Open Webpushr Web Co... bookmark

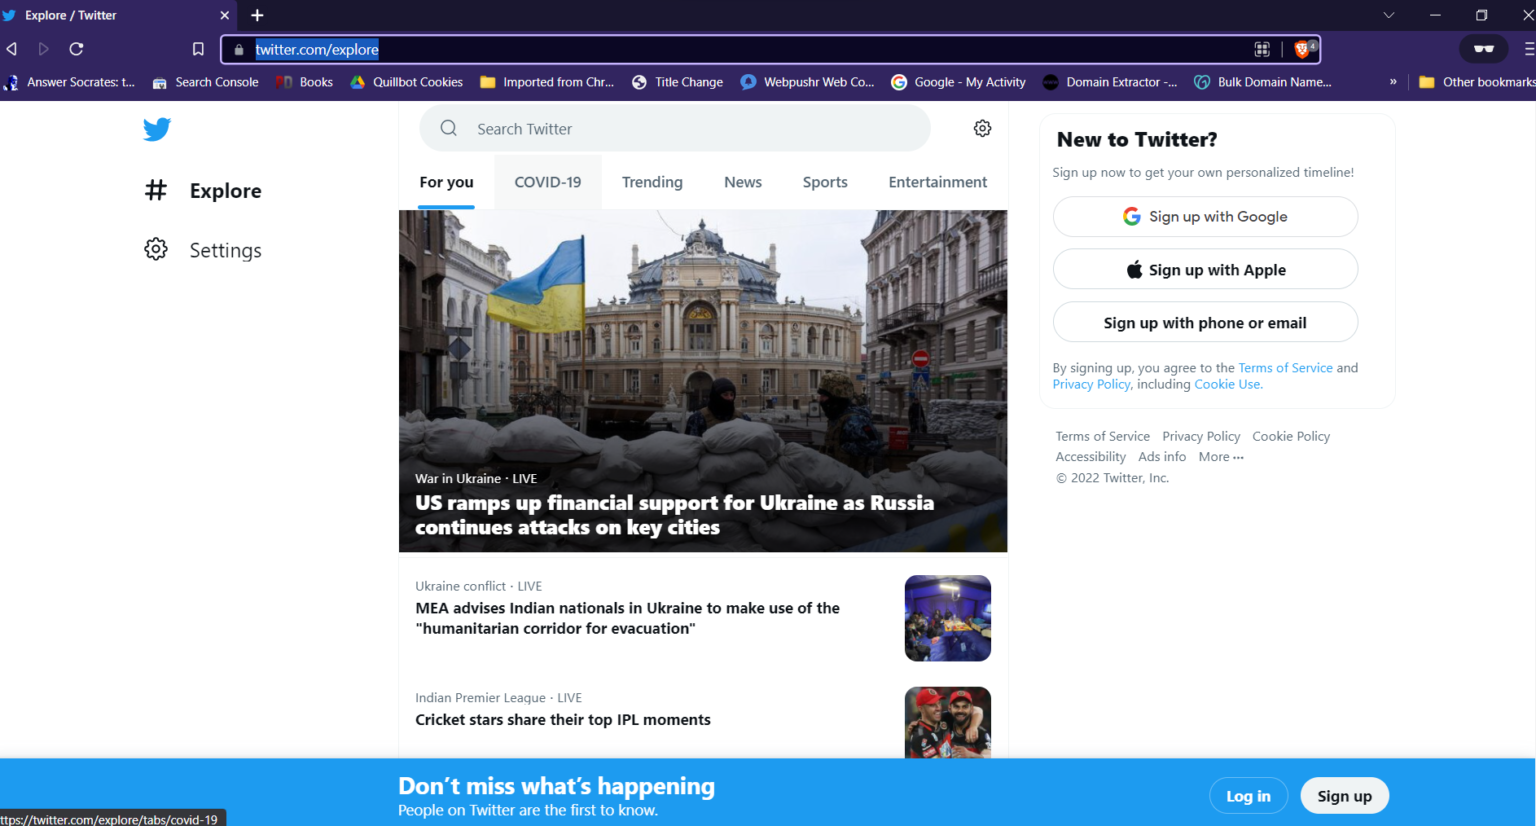tap(808, 82)
